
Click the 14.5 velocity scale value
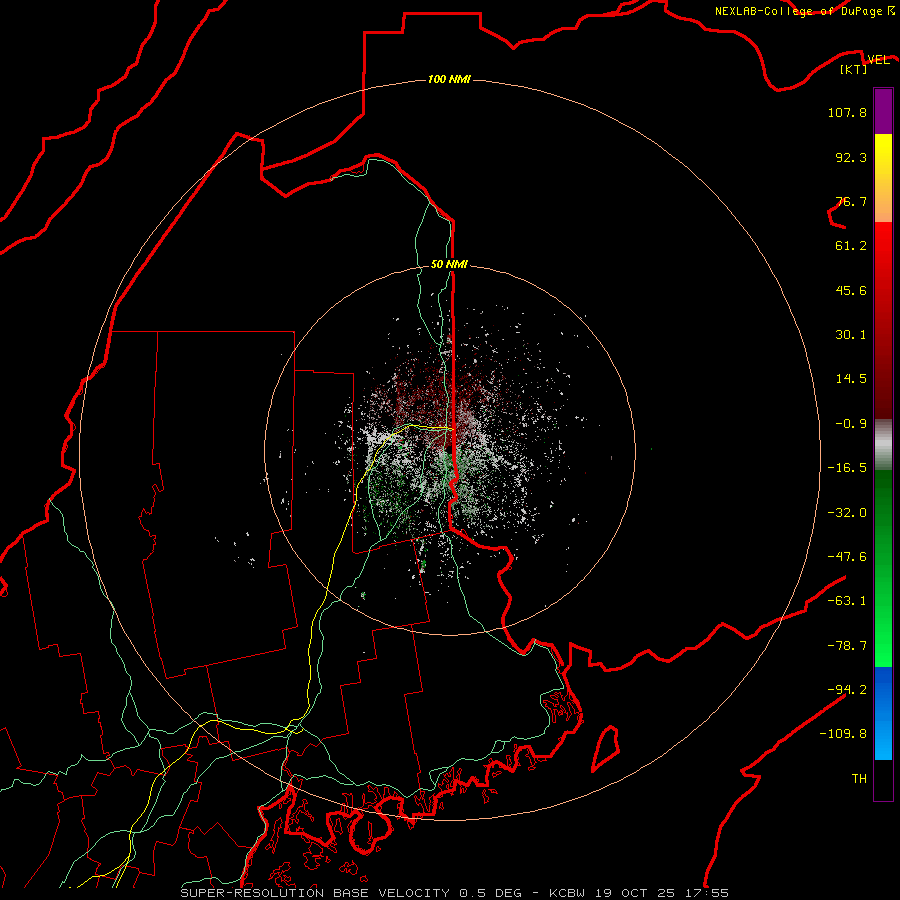tap(851, 379)
